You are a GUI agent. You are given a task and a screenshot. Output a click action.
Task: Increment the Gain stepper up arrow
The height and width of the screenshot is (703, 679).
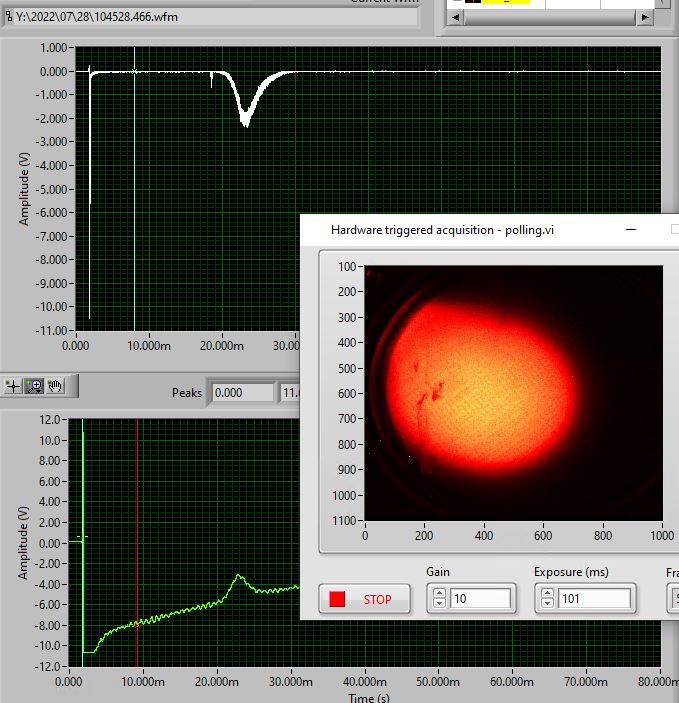coord(438,594)
